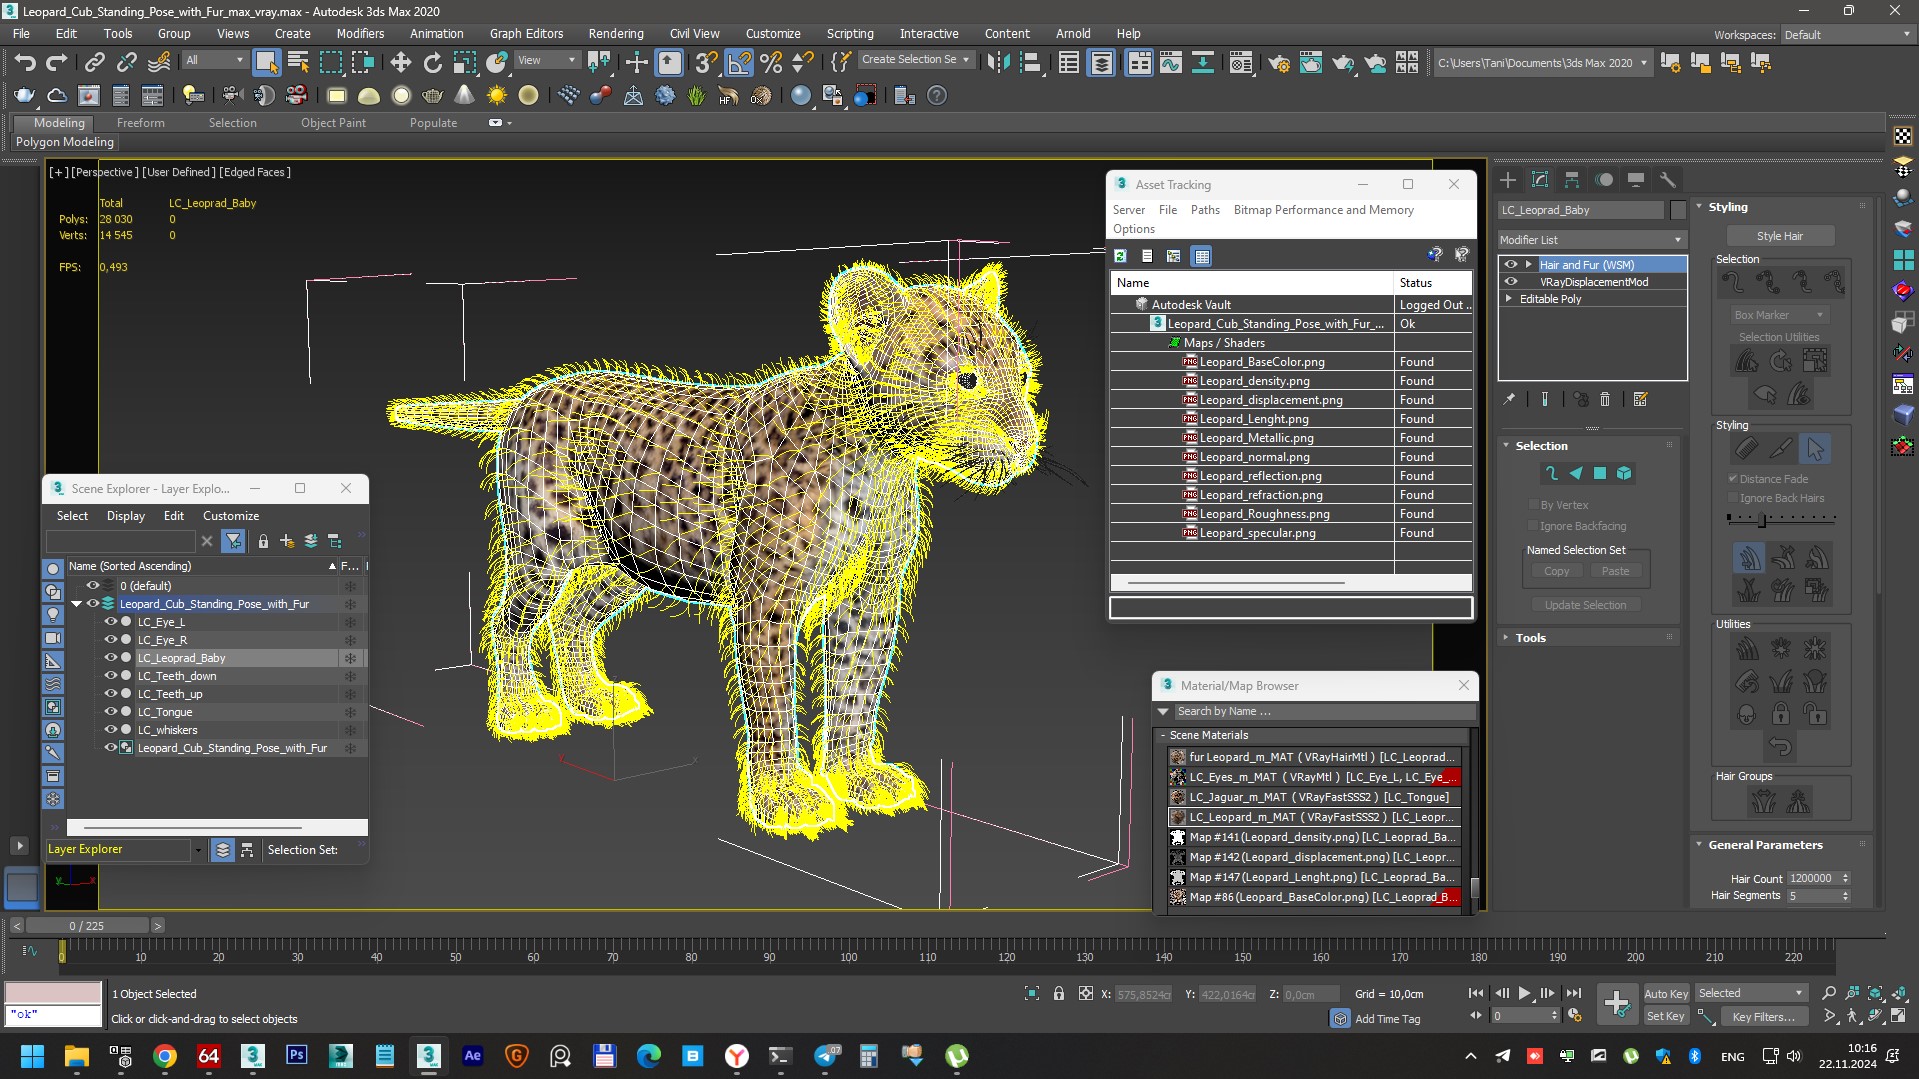
Task: Click the Undo arrow icon
Action: pos(25,63)
